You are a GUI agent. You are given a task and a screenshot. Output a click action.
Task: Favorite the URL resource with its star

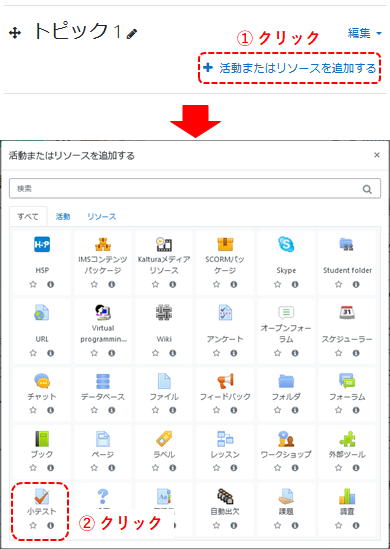point(33,353)
